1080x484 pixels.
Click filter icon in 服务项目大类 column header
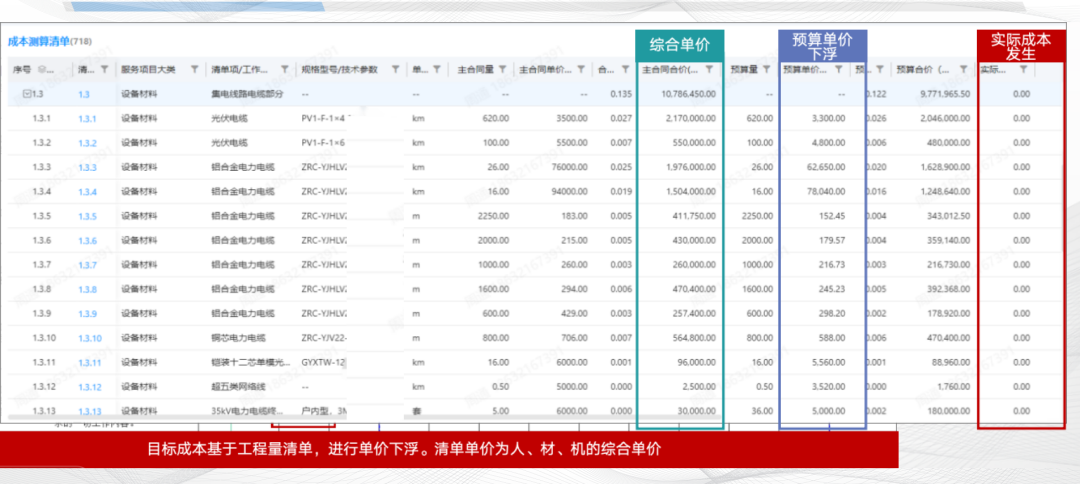pyautogui.click(x=194, y=70)
